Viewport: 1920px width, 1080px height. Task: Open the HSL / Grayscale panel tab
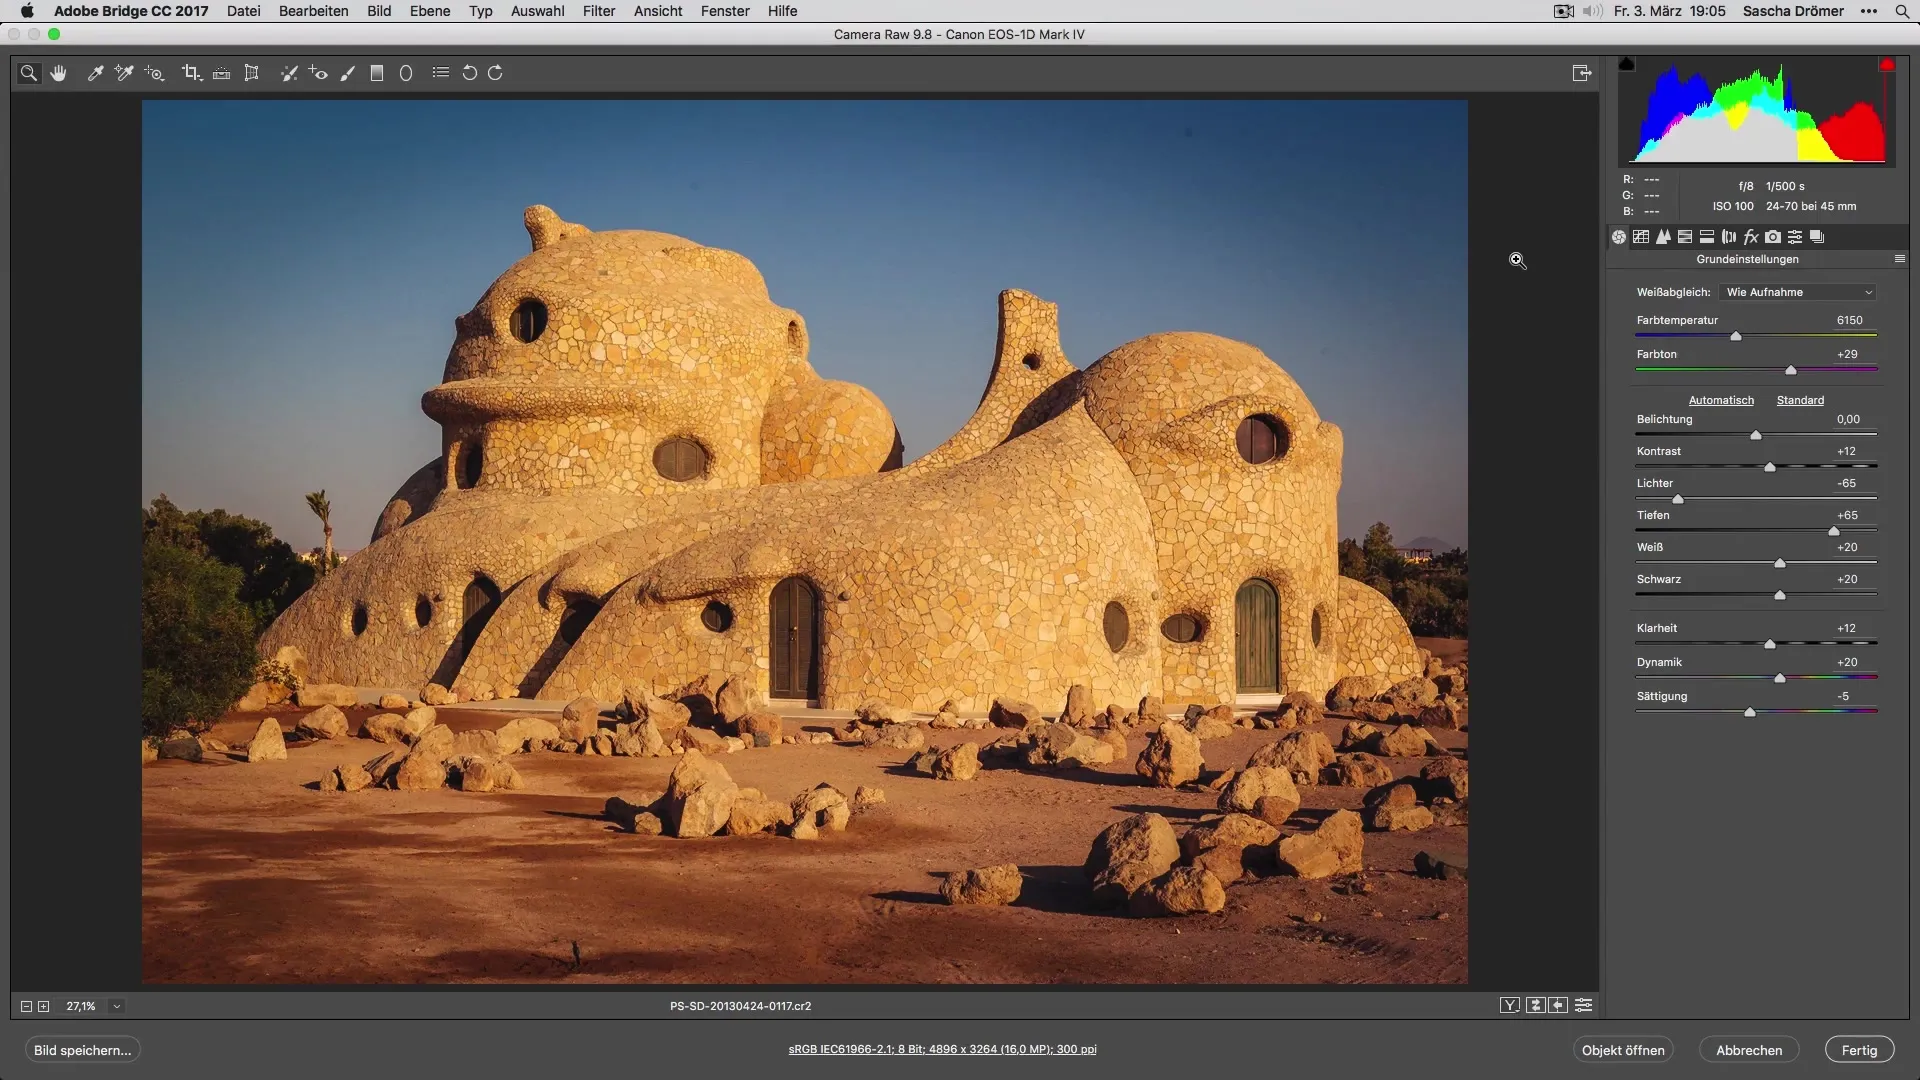coord(1685,237)
